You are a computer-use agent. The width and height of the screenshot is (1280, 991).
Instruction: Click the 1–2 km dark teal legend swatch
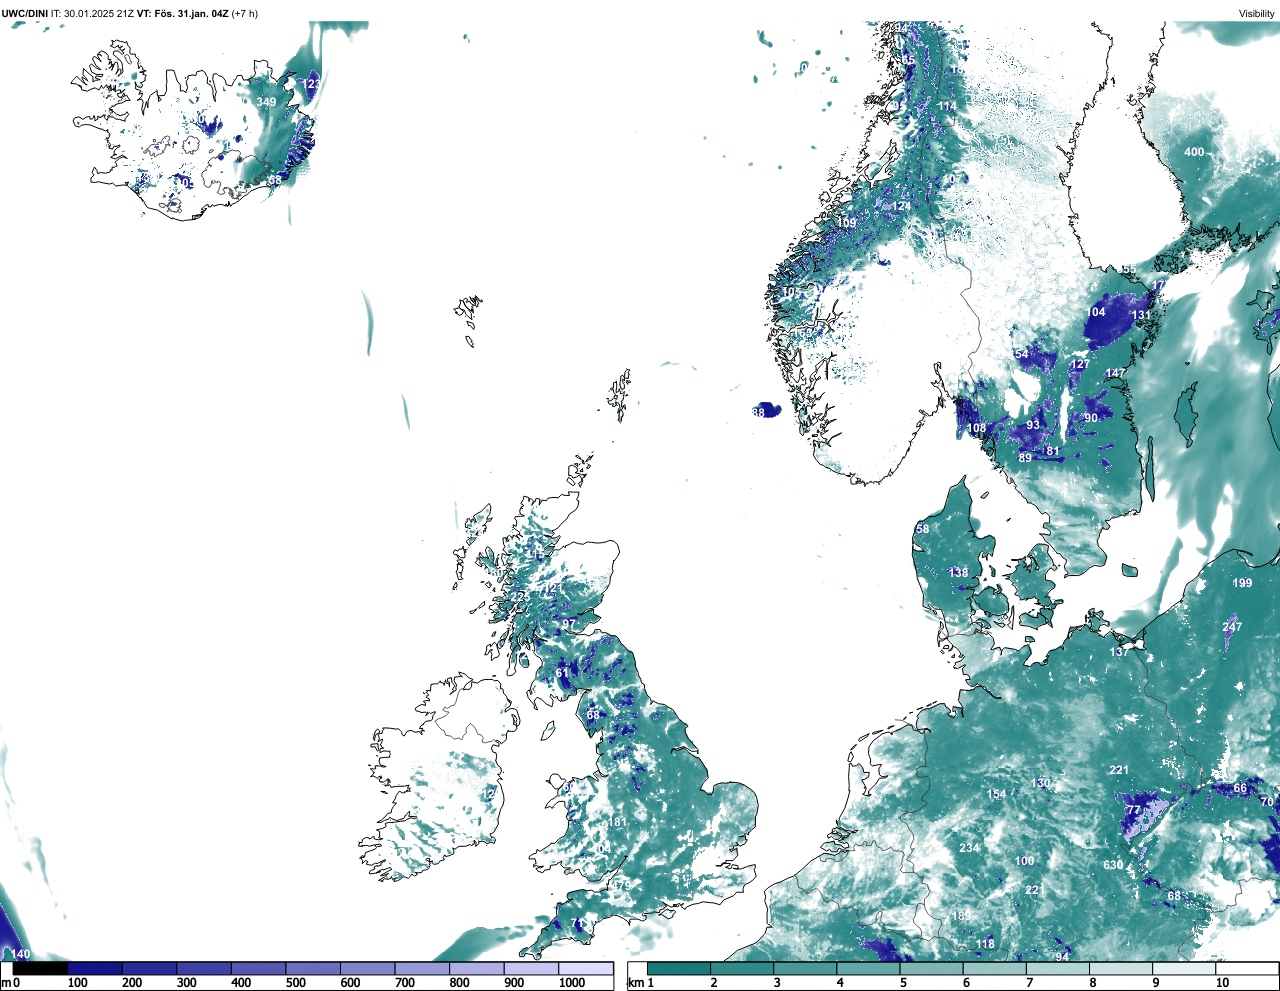coord(680,968)
